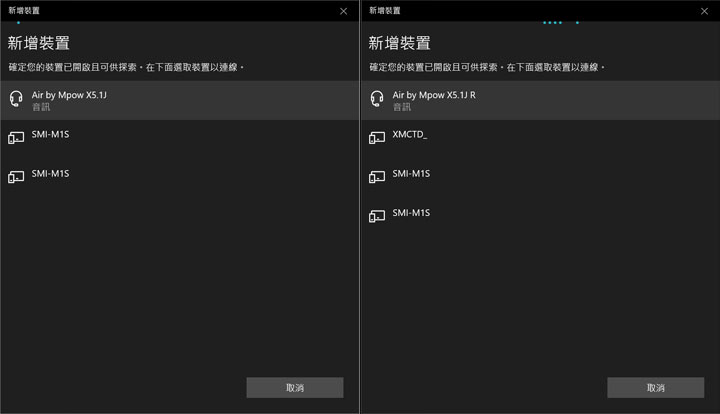The width and height of the screenshot is (720, 414).
Task: Select the Air by Mpow X5.1J device name
Action: (x=67, y=94)
